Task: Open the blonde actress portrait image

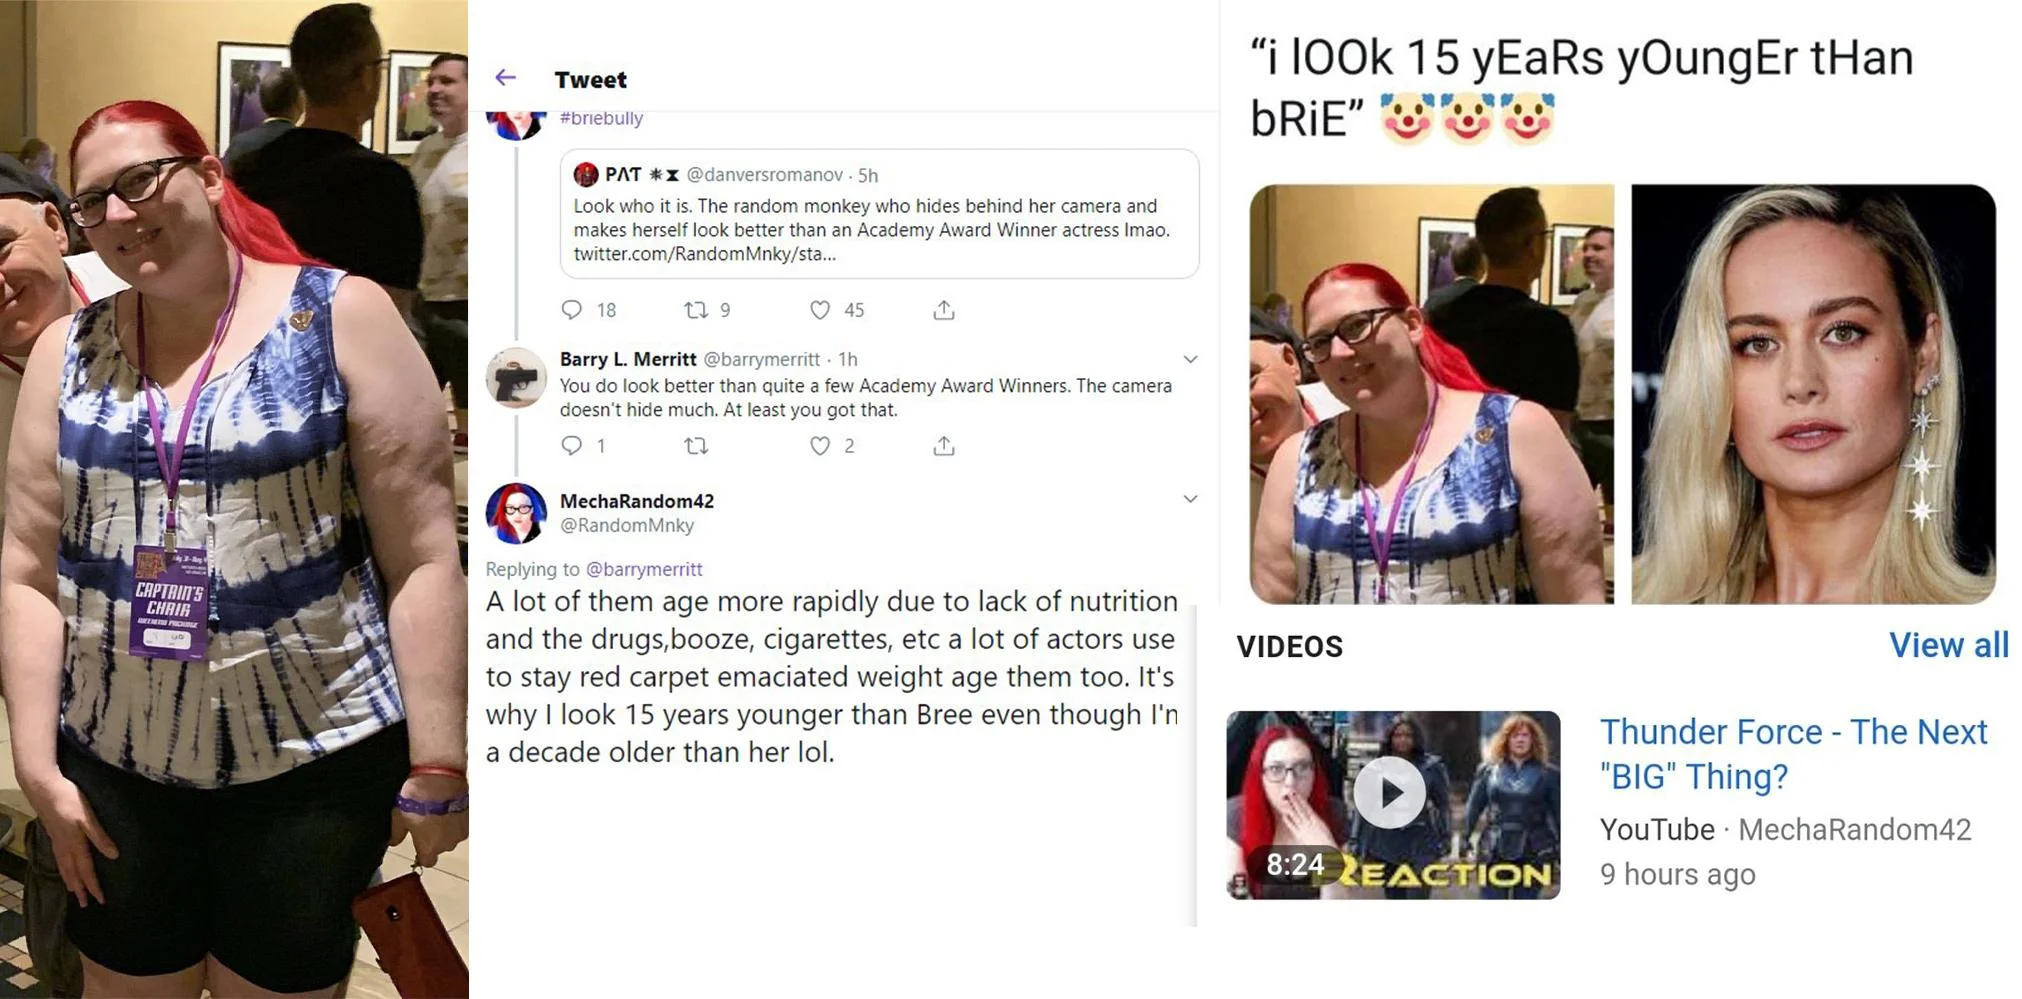Action: 1813,394
